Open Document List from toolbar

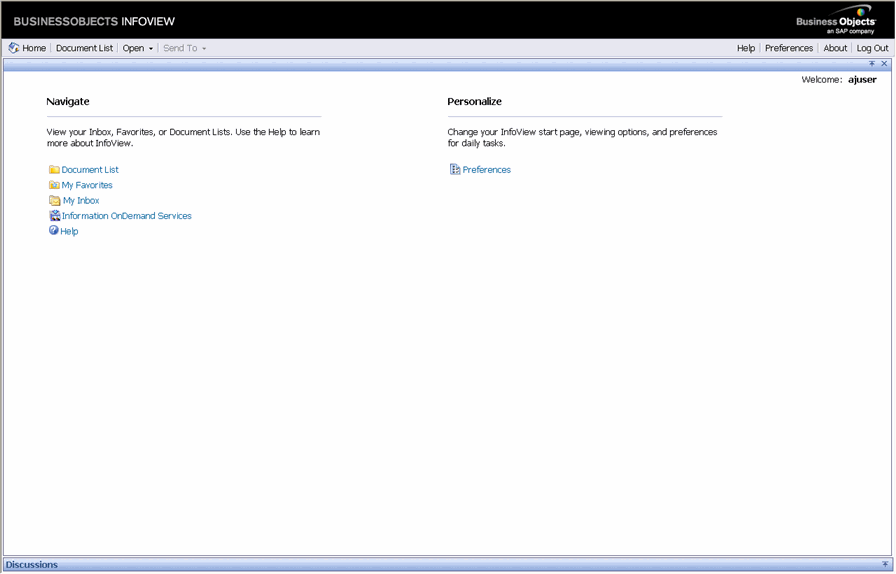tap(85, 48)
